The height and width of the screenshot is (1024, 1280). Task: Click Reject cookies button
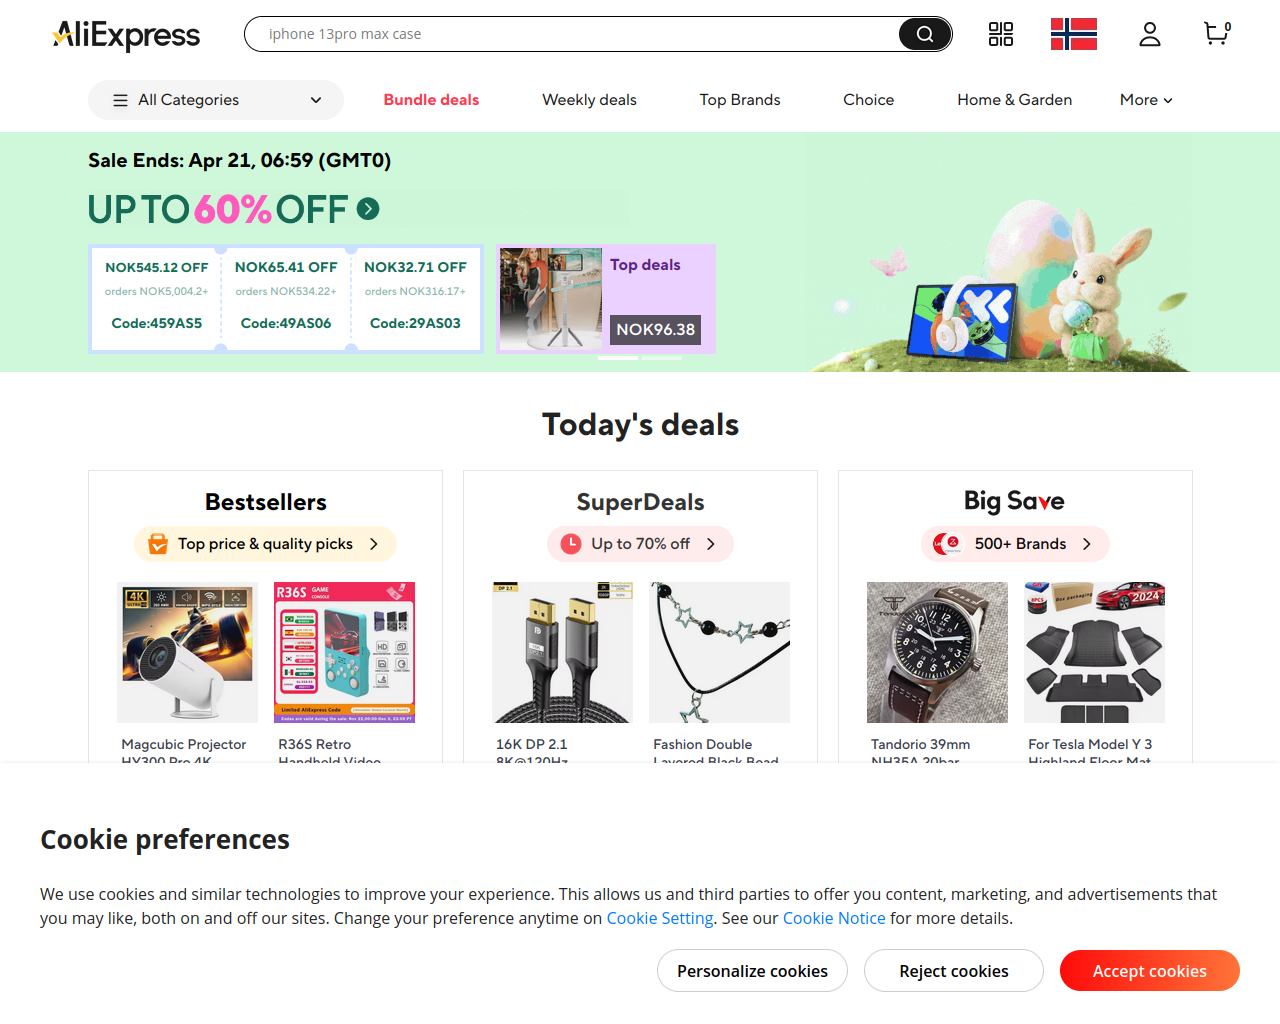[x=954, y=971]
